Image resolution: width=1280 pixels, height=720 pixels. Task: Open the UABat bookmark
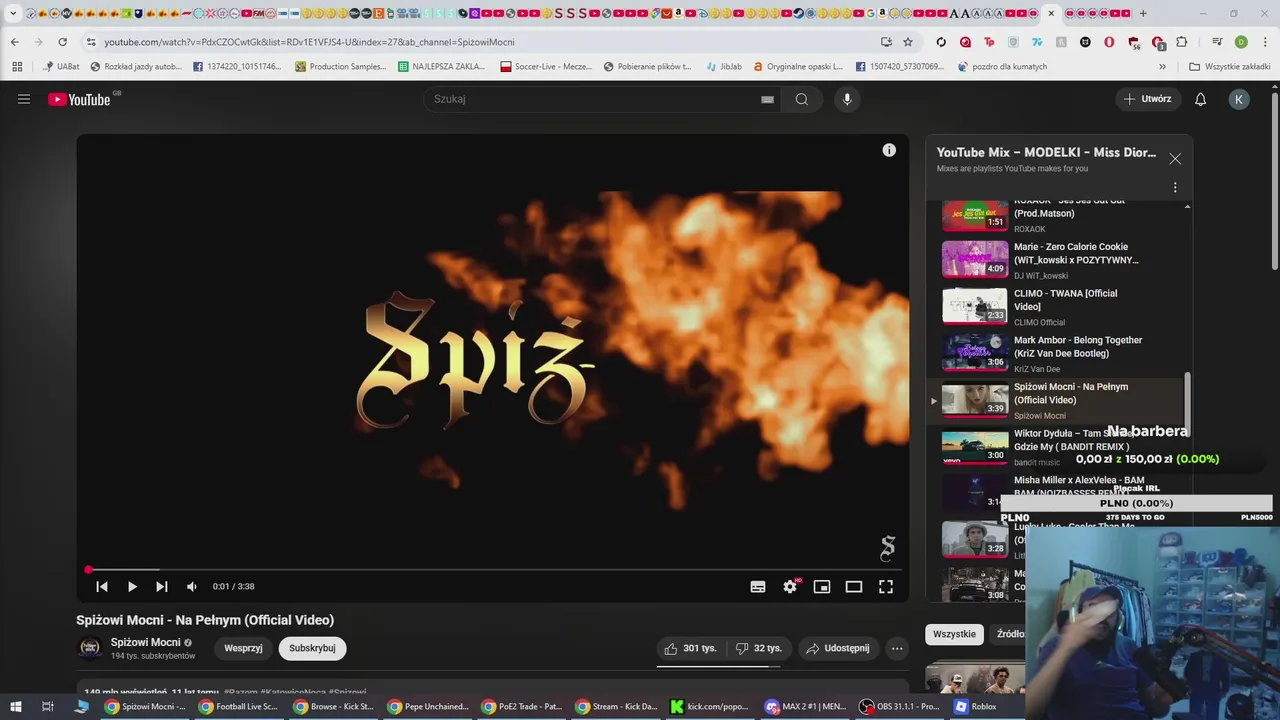click(x=61, y=67)
